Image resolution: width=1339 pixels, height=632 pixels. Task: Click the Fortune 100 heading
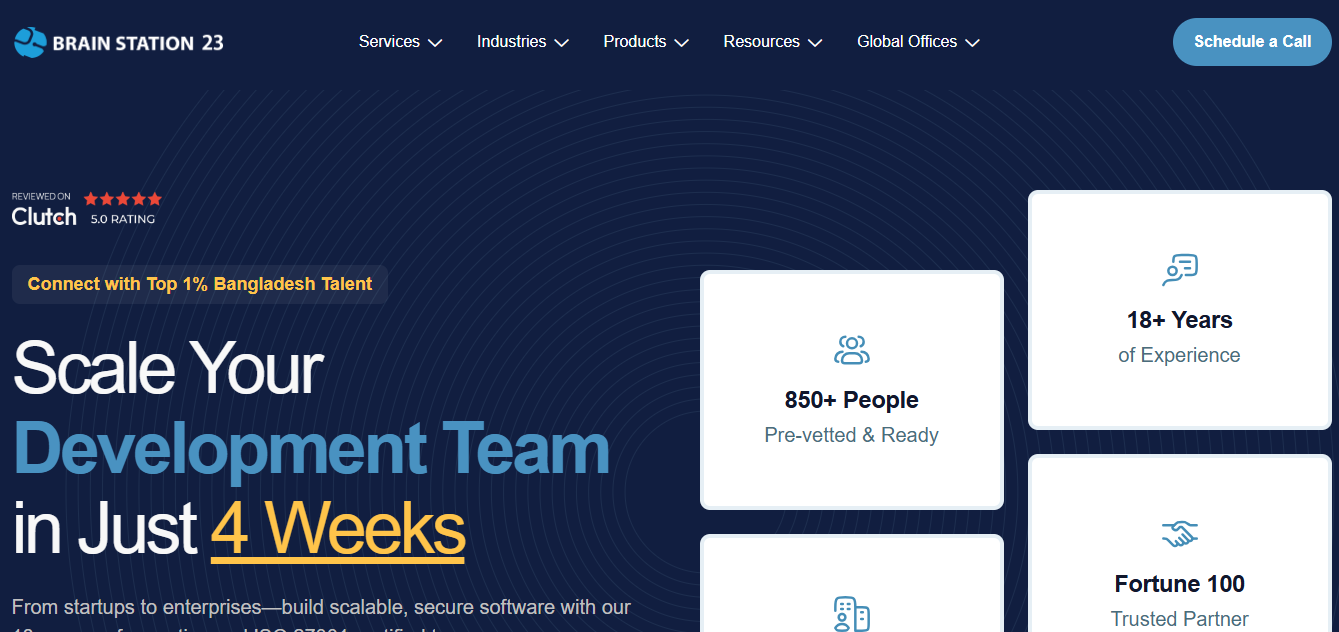[1180, 584]
